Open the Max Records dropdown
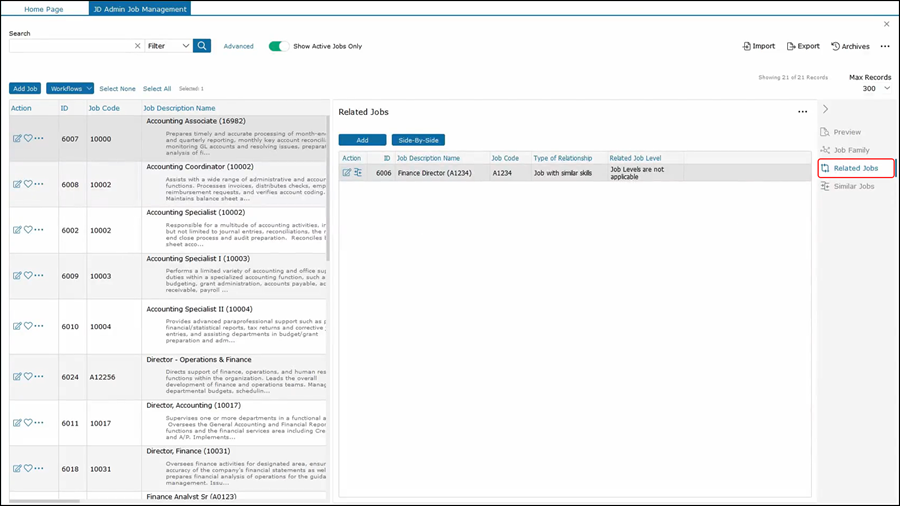Image resolution: width=900 pixels, height=506 pixels. tap(875, 89)
